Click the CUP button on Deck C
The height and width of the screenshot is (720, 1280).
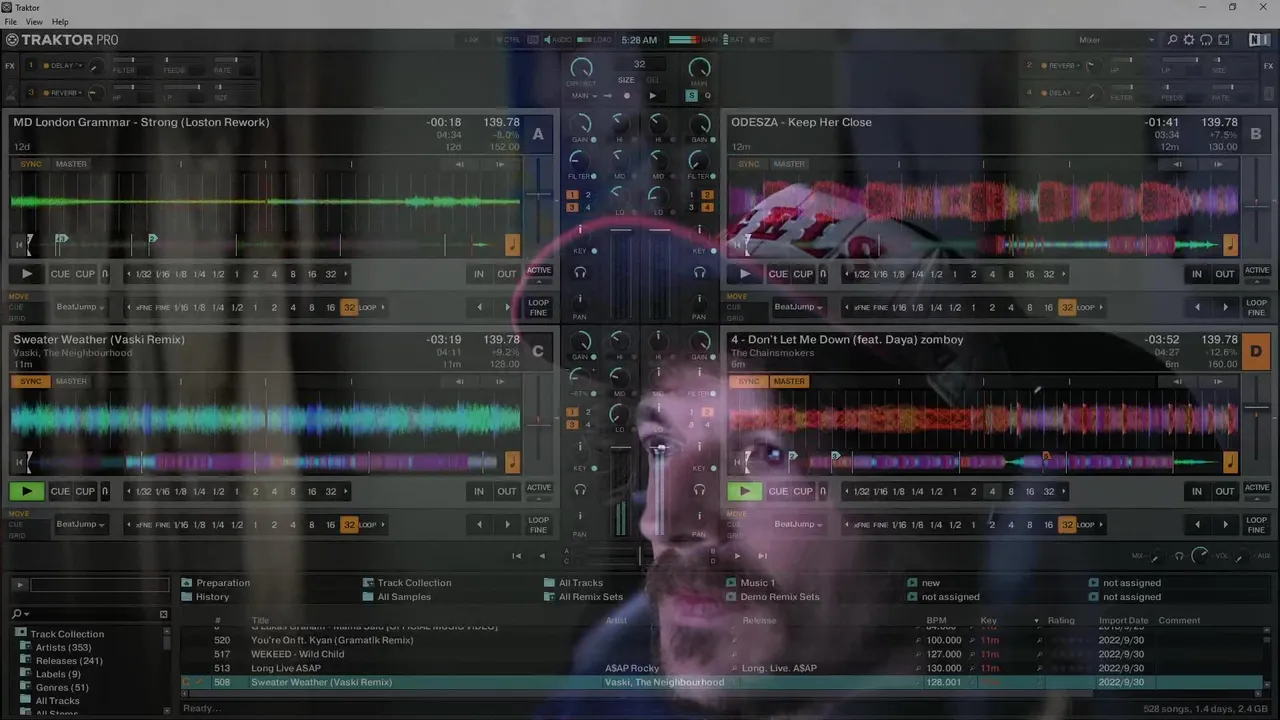[x=85, y=491]
